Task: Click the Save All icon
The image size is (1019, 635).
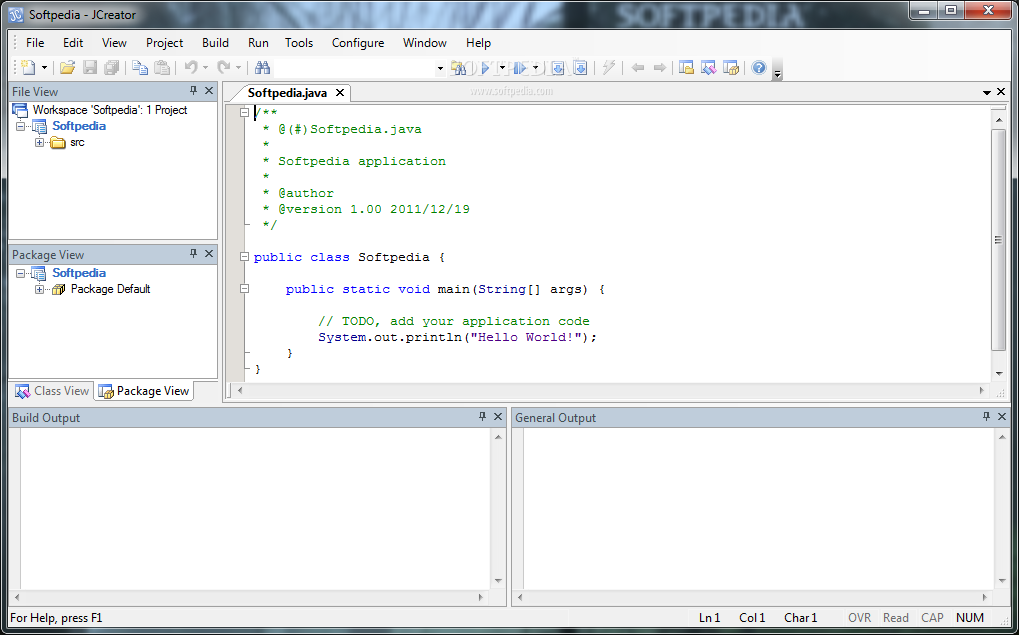Action: pos(112,67)
